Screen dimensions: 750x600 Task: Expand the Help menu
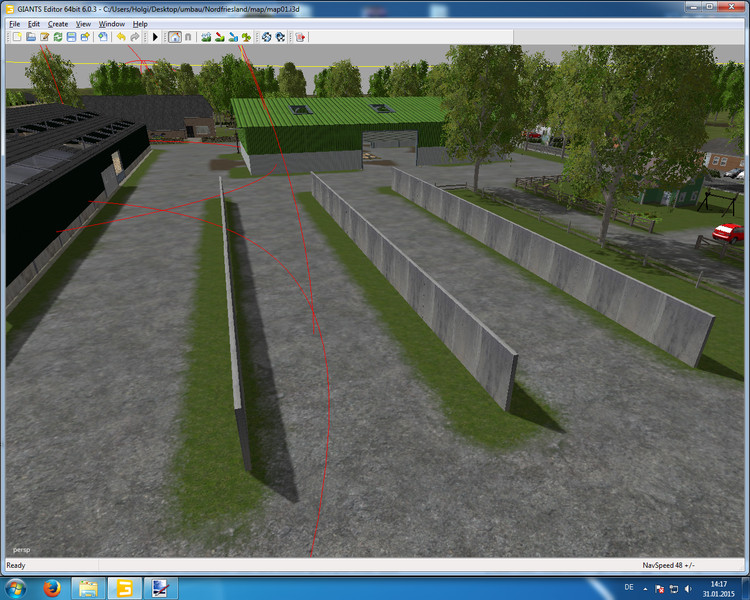pyautogui.click(x=140, y=23)
